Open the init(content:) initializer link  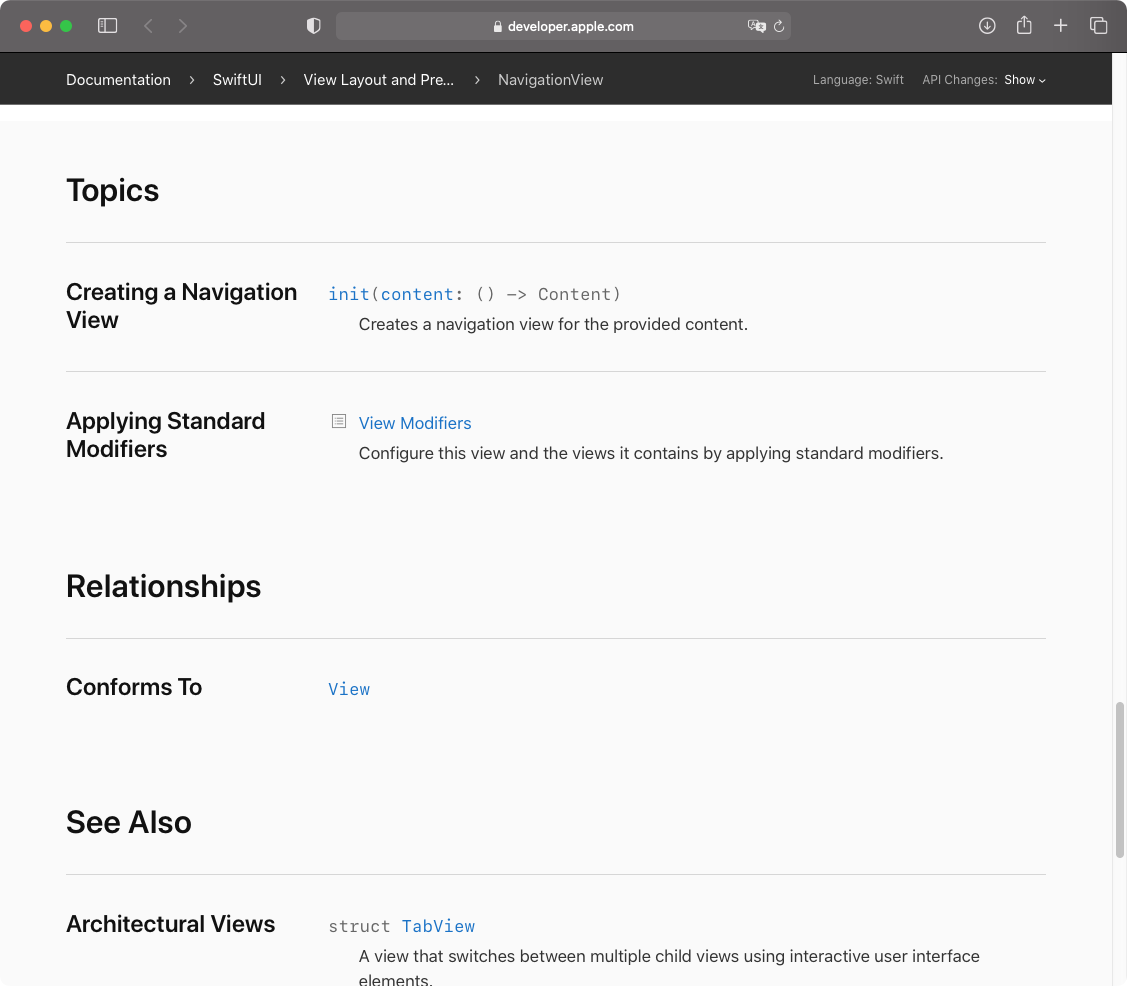pyautogui.click(x=474, y=294)
